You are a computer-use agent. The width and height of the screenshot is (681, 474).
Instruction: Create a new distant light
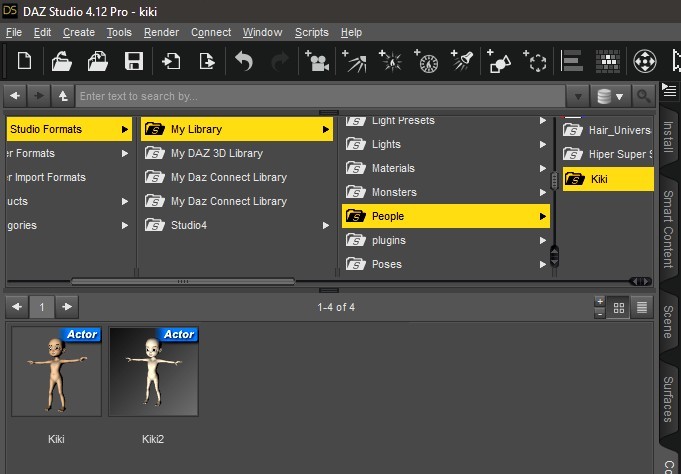[x=354, y=61]
